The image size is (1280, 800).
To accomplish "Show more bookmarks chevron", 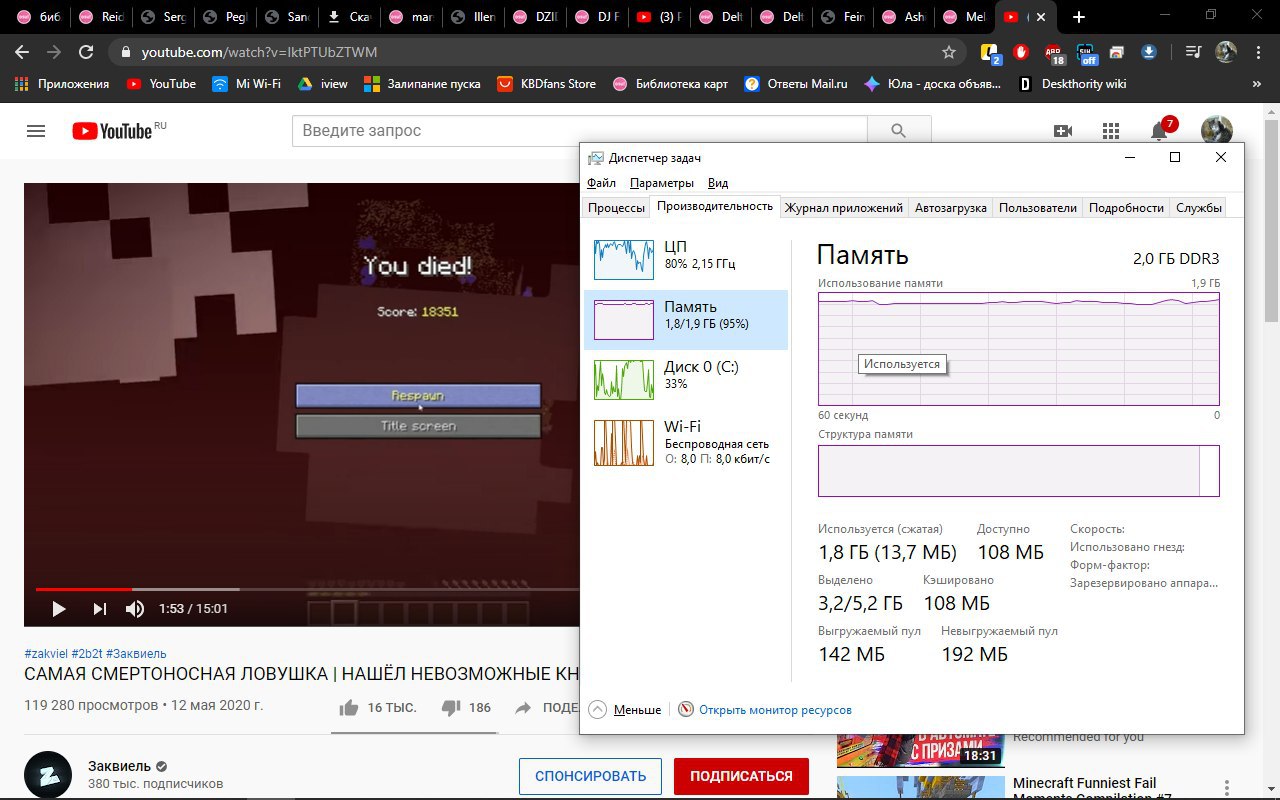I will [x=1257, y=84].
